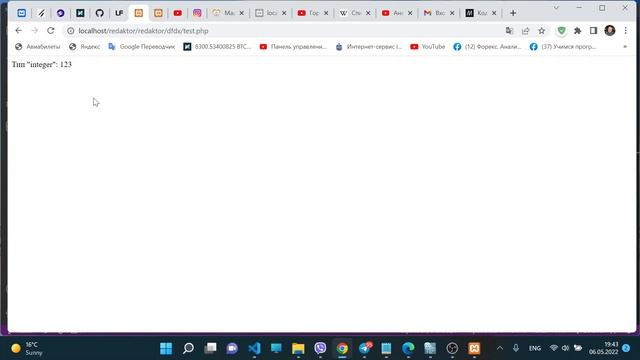The image size is (640, 360).
Task: View site information icon in address bar
Action: 71,31
